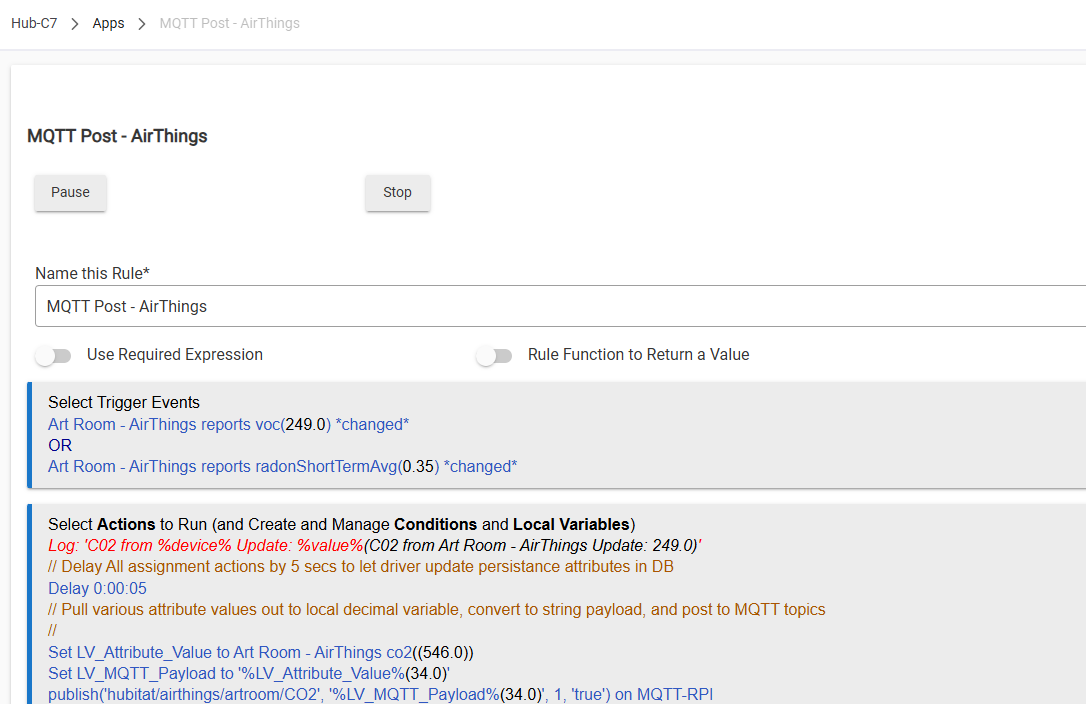Toggle Use Required Expression switch

53,355
